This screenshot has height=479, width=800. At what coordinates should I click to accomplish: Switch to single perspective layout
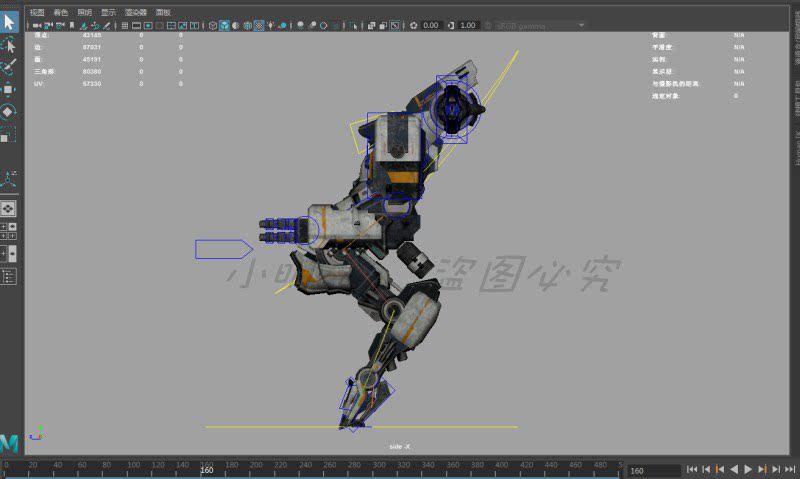coord(8,208)
